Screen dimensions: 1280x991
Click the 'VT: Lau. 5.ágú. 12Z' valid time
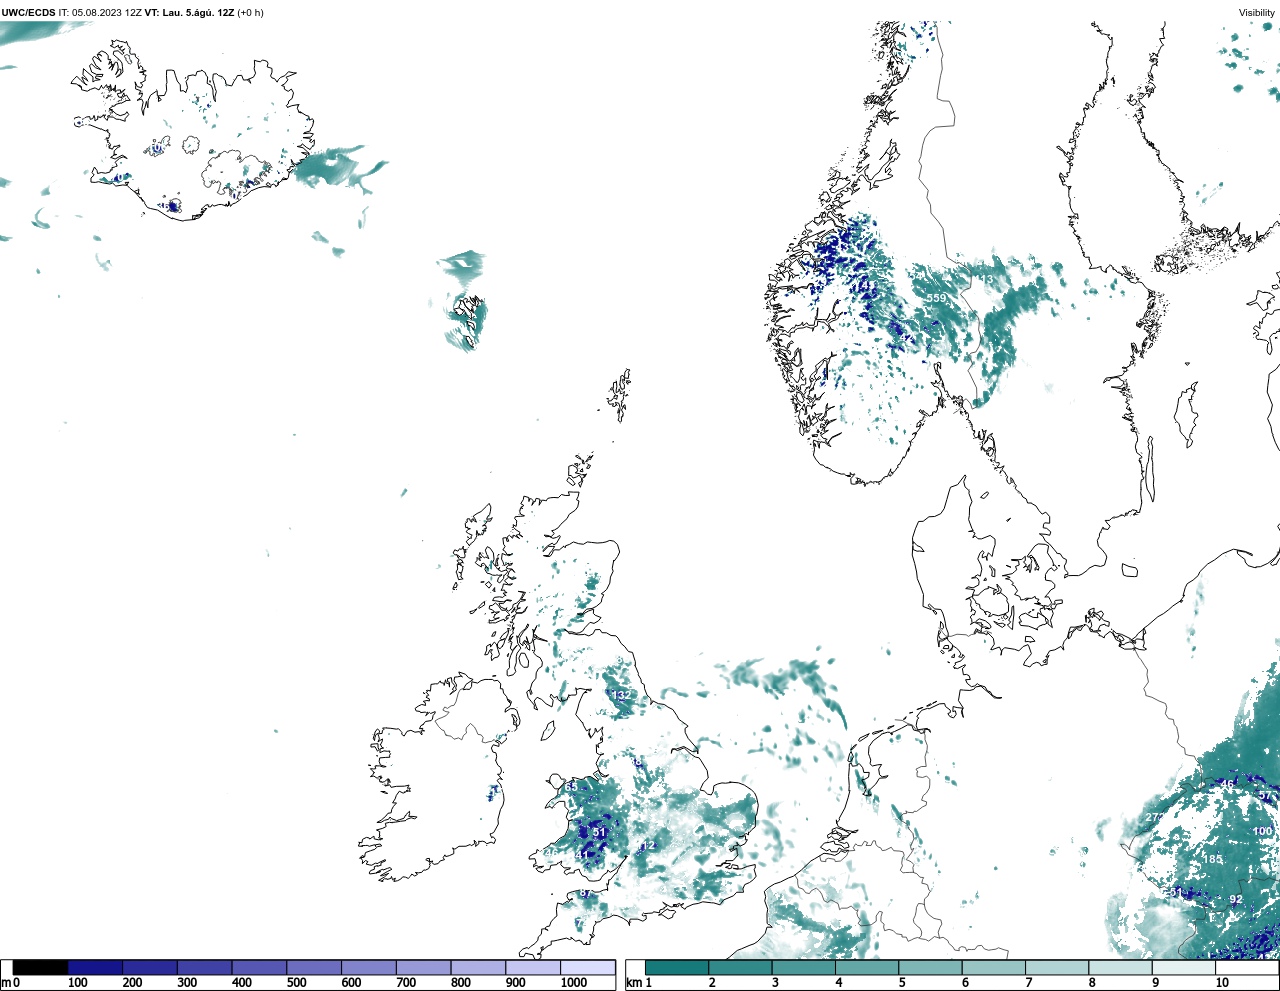189,12
